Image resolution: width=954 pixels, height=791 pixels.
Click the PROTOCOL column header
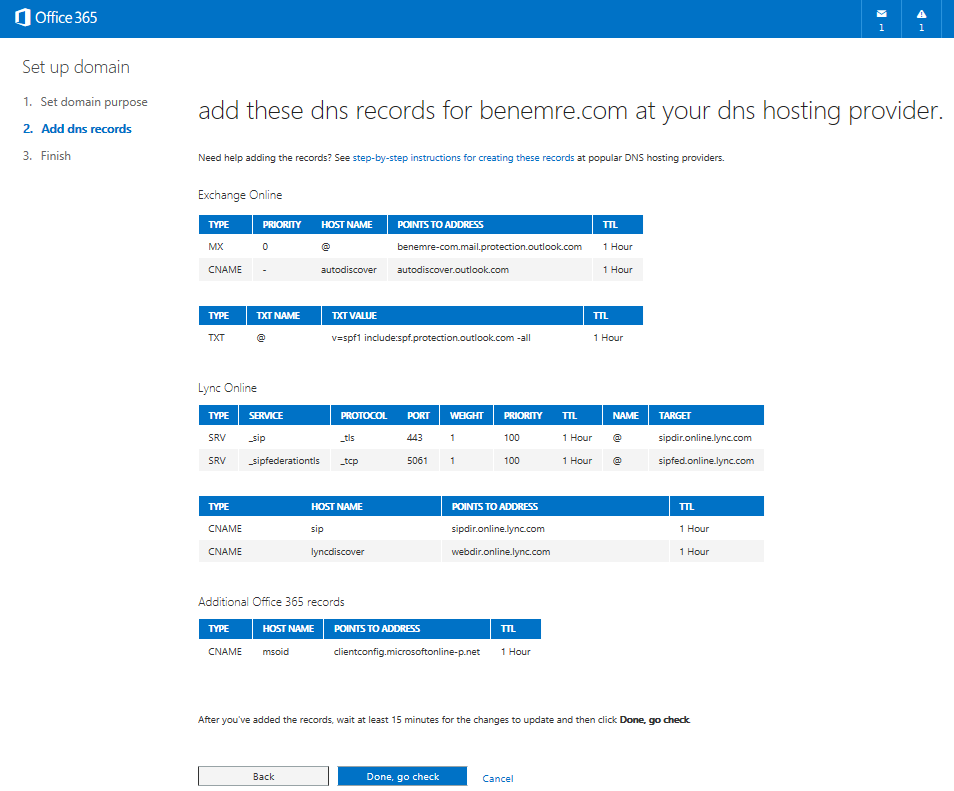click(363, 416)
